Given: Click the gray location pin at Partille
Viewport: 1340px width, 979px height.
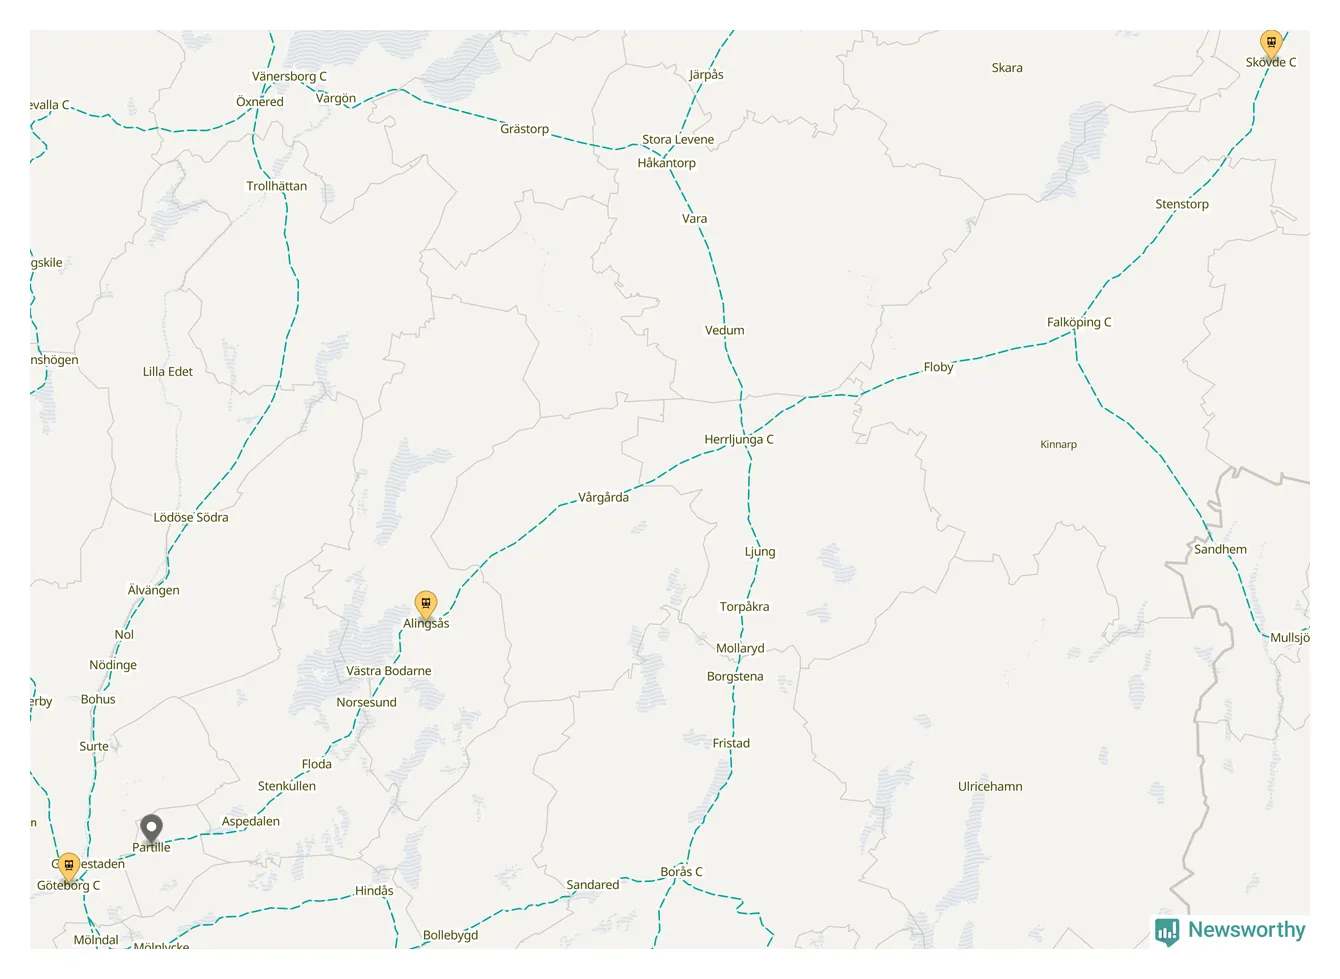Looking at the screenshot, I should pyautogui.click(x=151, y=829).
